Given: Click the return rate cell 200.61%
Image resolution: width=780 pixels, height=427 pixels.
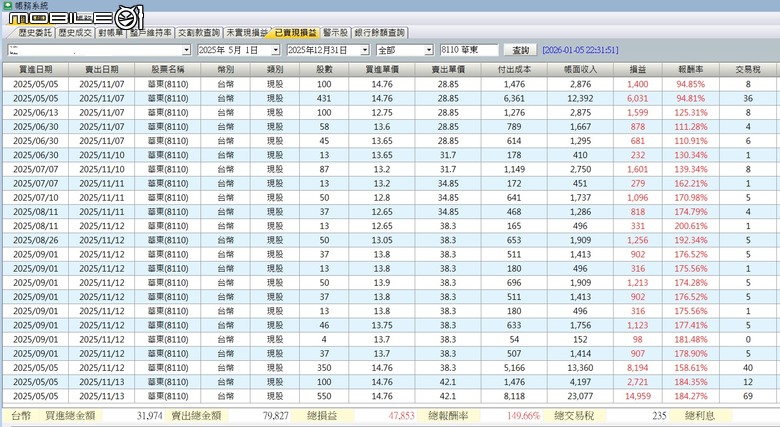Looking at the screenshot, I should pos(691,226).
